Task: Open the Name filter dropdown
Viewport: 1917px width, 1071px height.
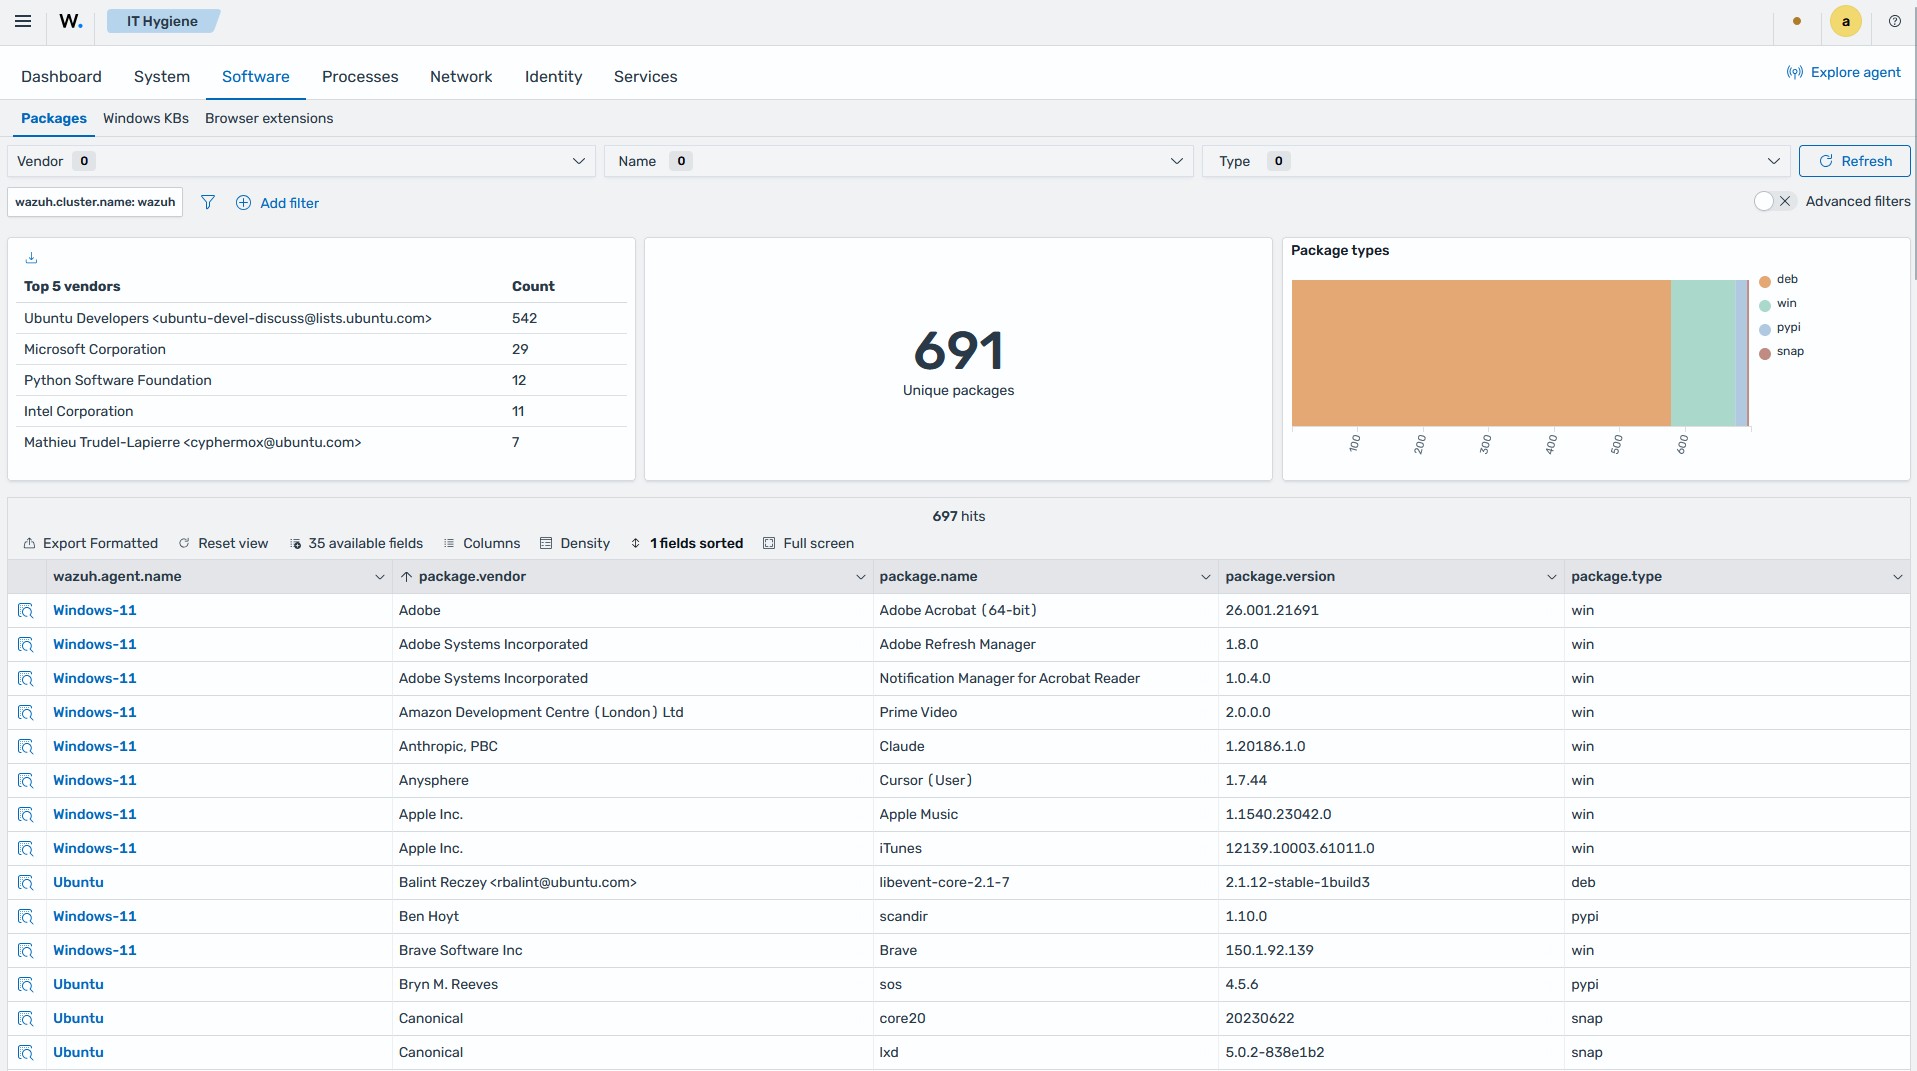Action: [898, 161]
